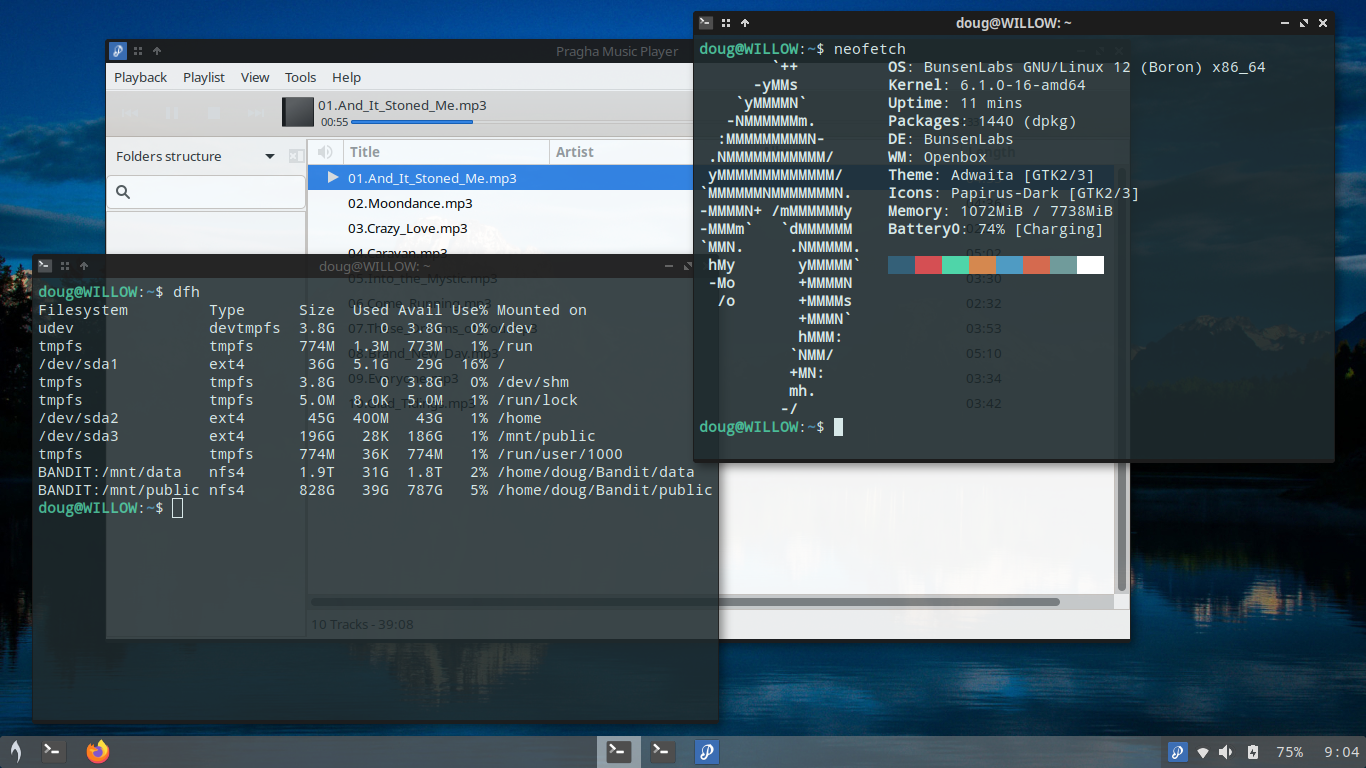Click the speaker column header icon in playlist
The height and width of the screenshot is (768, 1366).
point(324,152)
